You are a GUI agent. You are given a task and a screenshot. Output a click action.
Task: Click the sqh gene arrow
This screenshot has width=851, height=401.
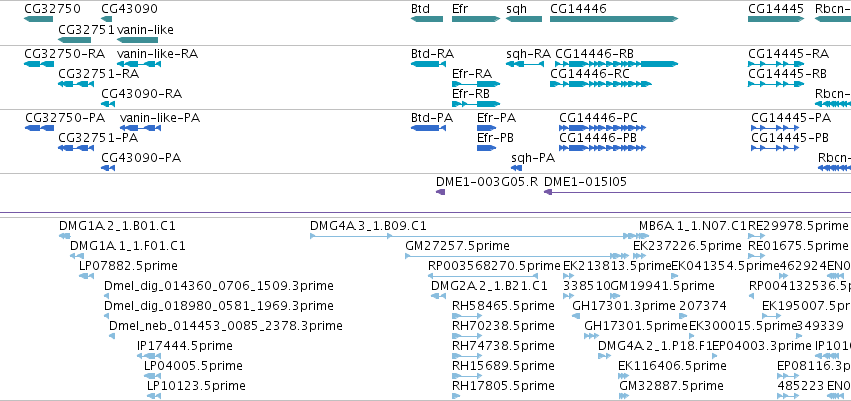click(x=524, y=19)
